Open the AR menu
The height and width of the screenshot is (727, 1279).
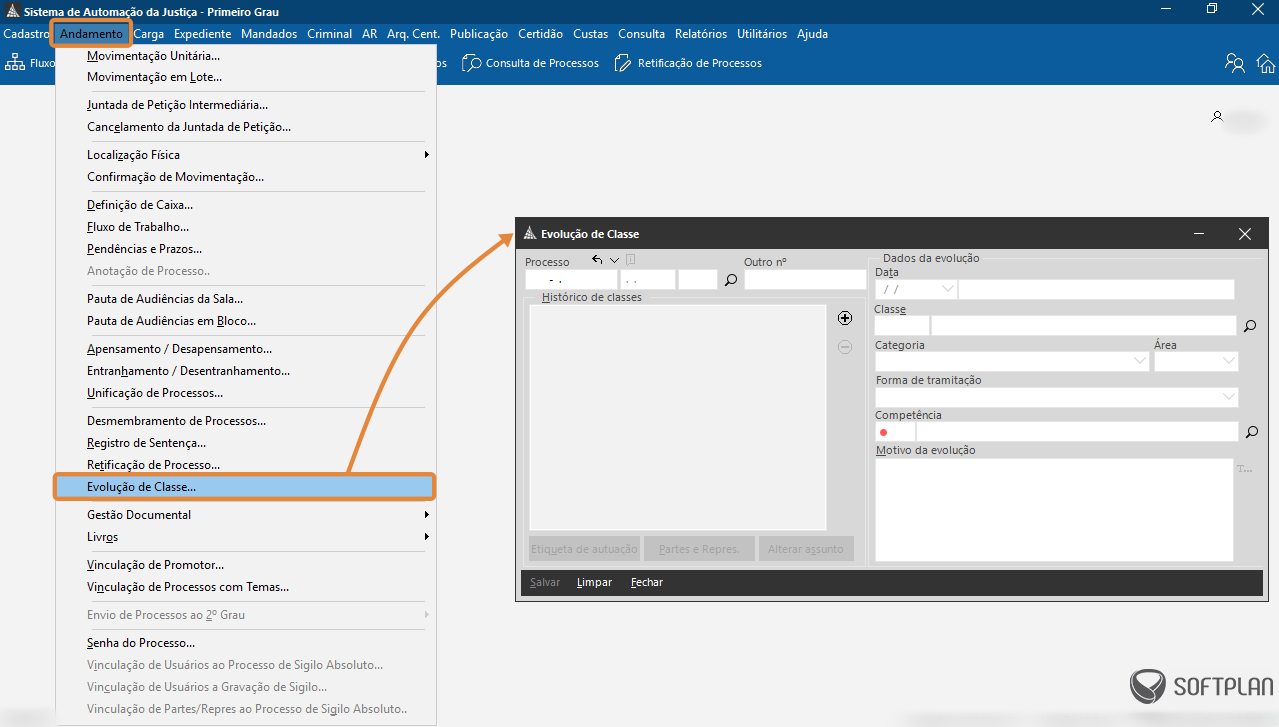click(370, 34)
